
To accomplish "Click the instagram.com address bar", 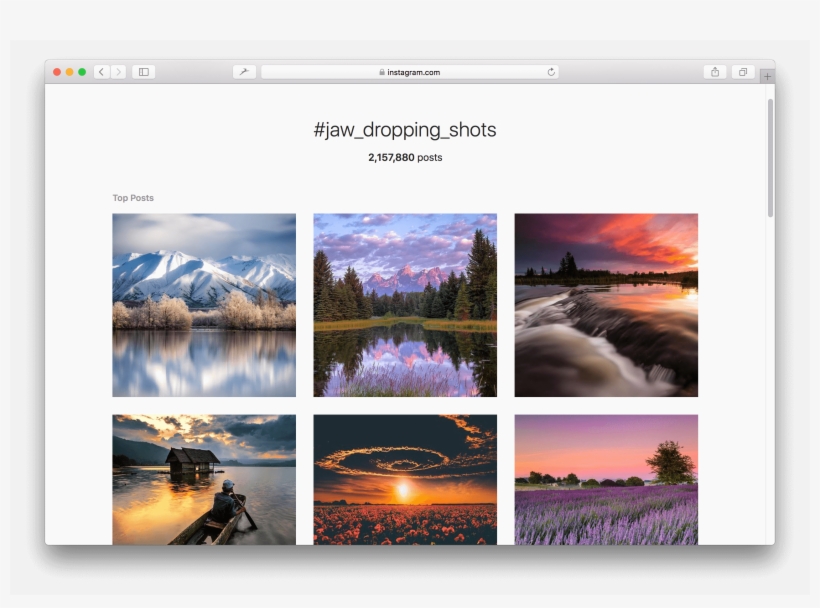I will (x=410, y=72).
